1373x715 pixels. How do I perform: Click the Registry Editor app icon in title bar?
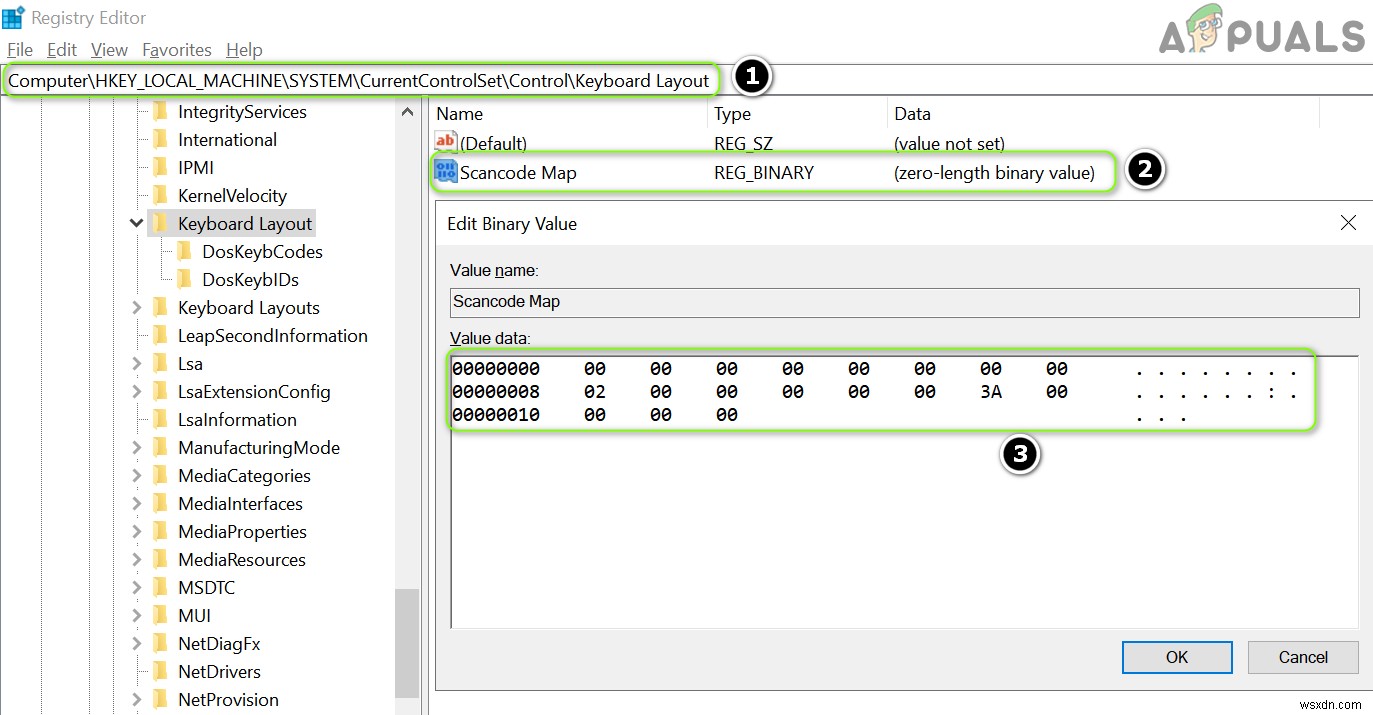[x=13, y=18]
